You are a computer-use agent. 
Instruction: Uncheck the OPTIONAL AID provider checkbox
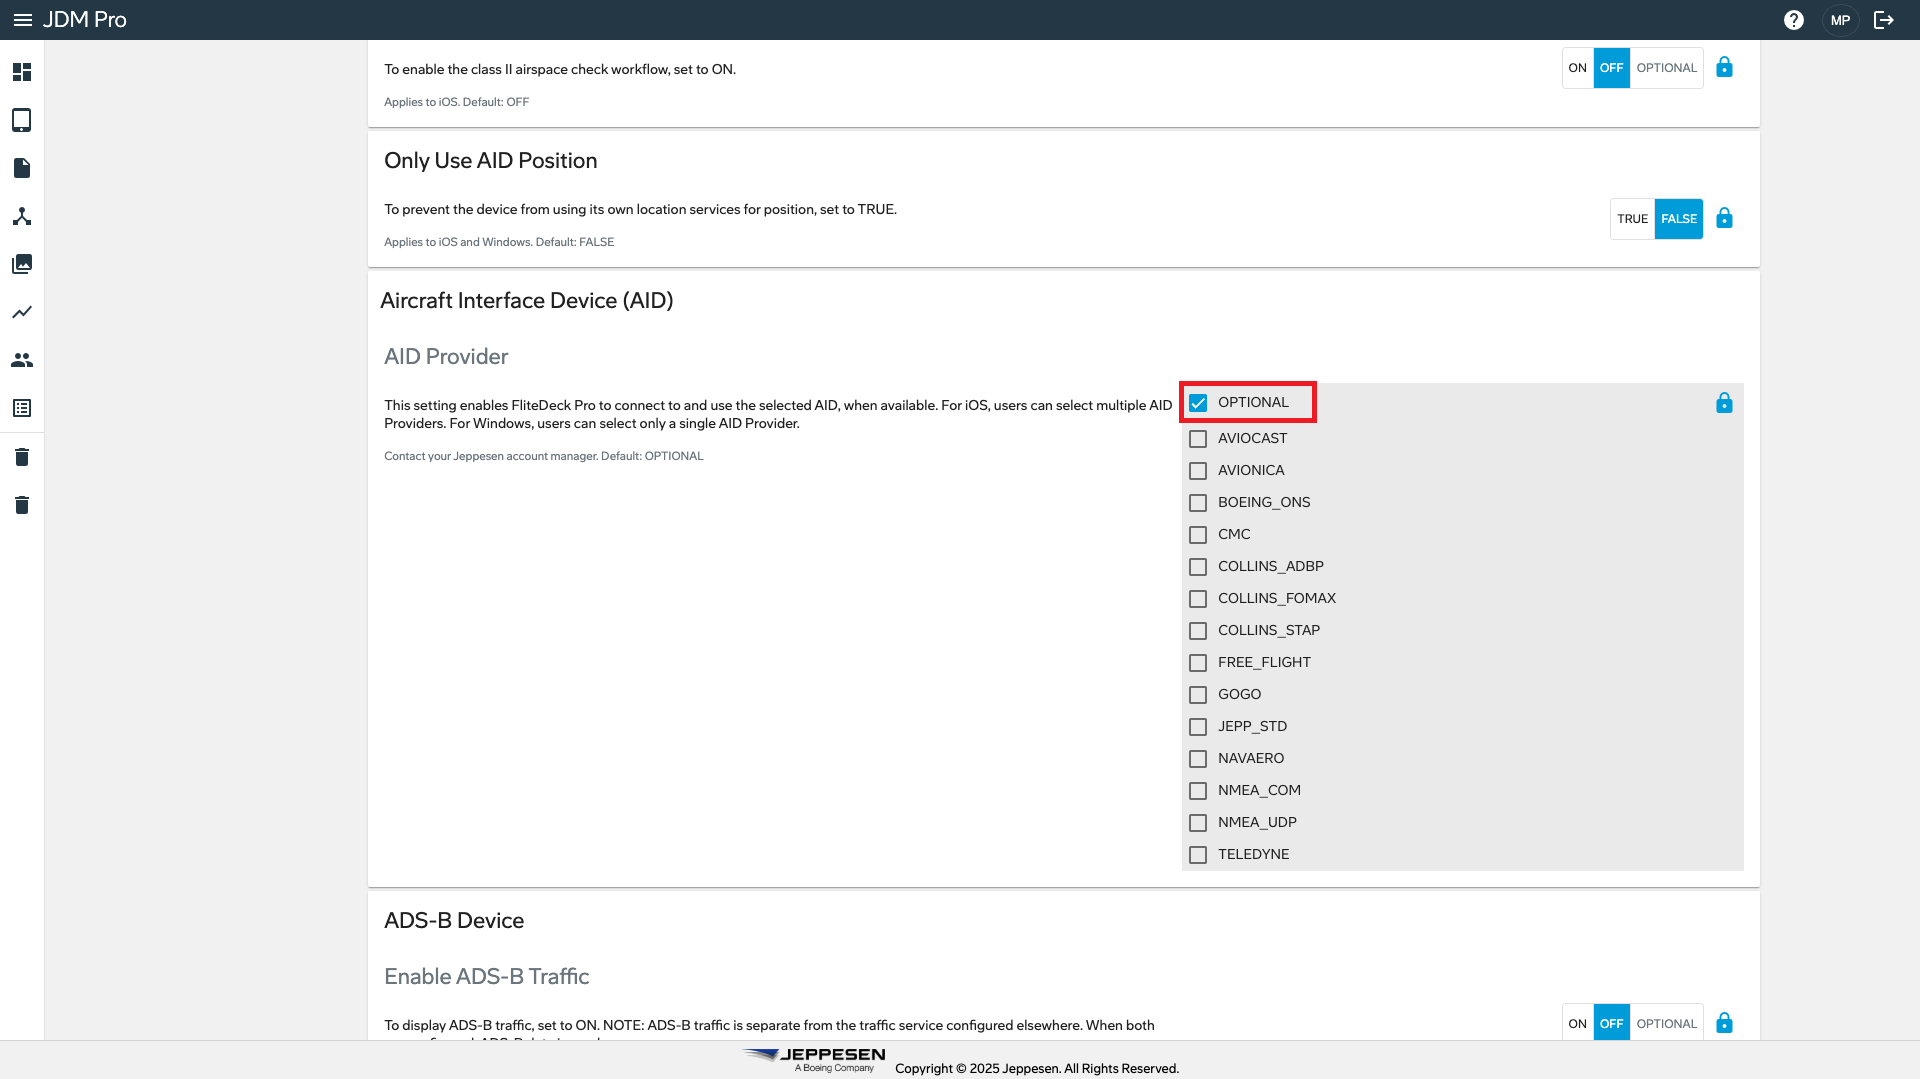click(1198, 403)
